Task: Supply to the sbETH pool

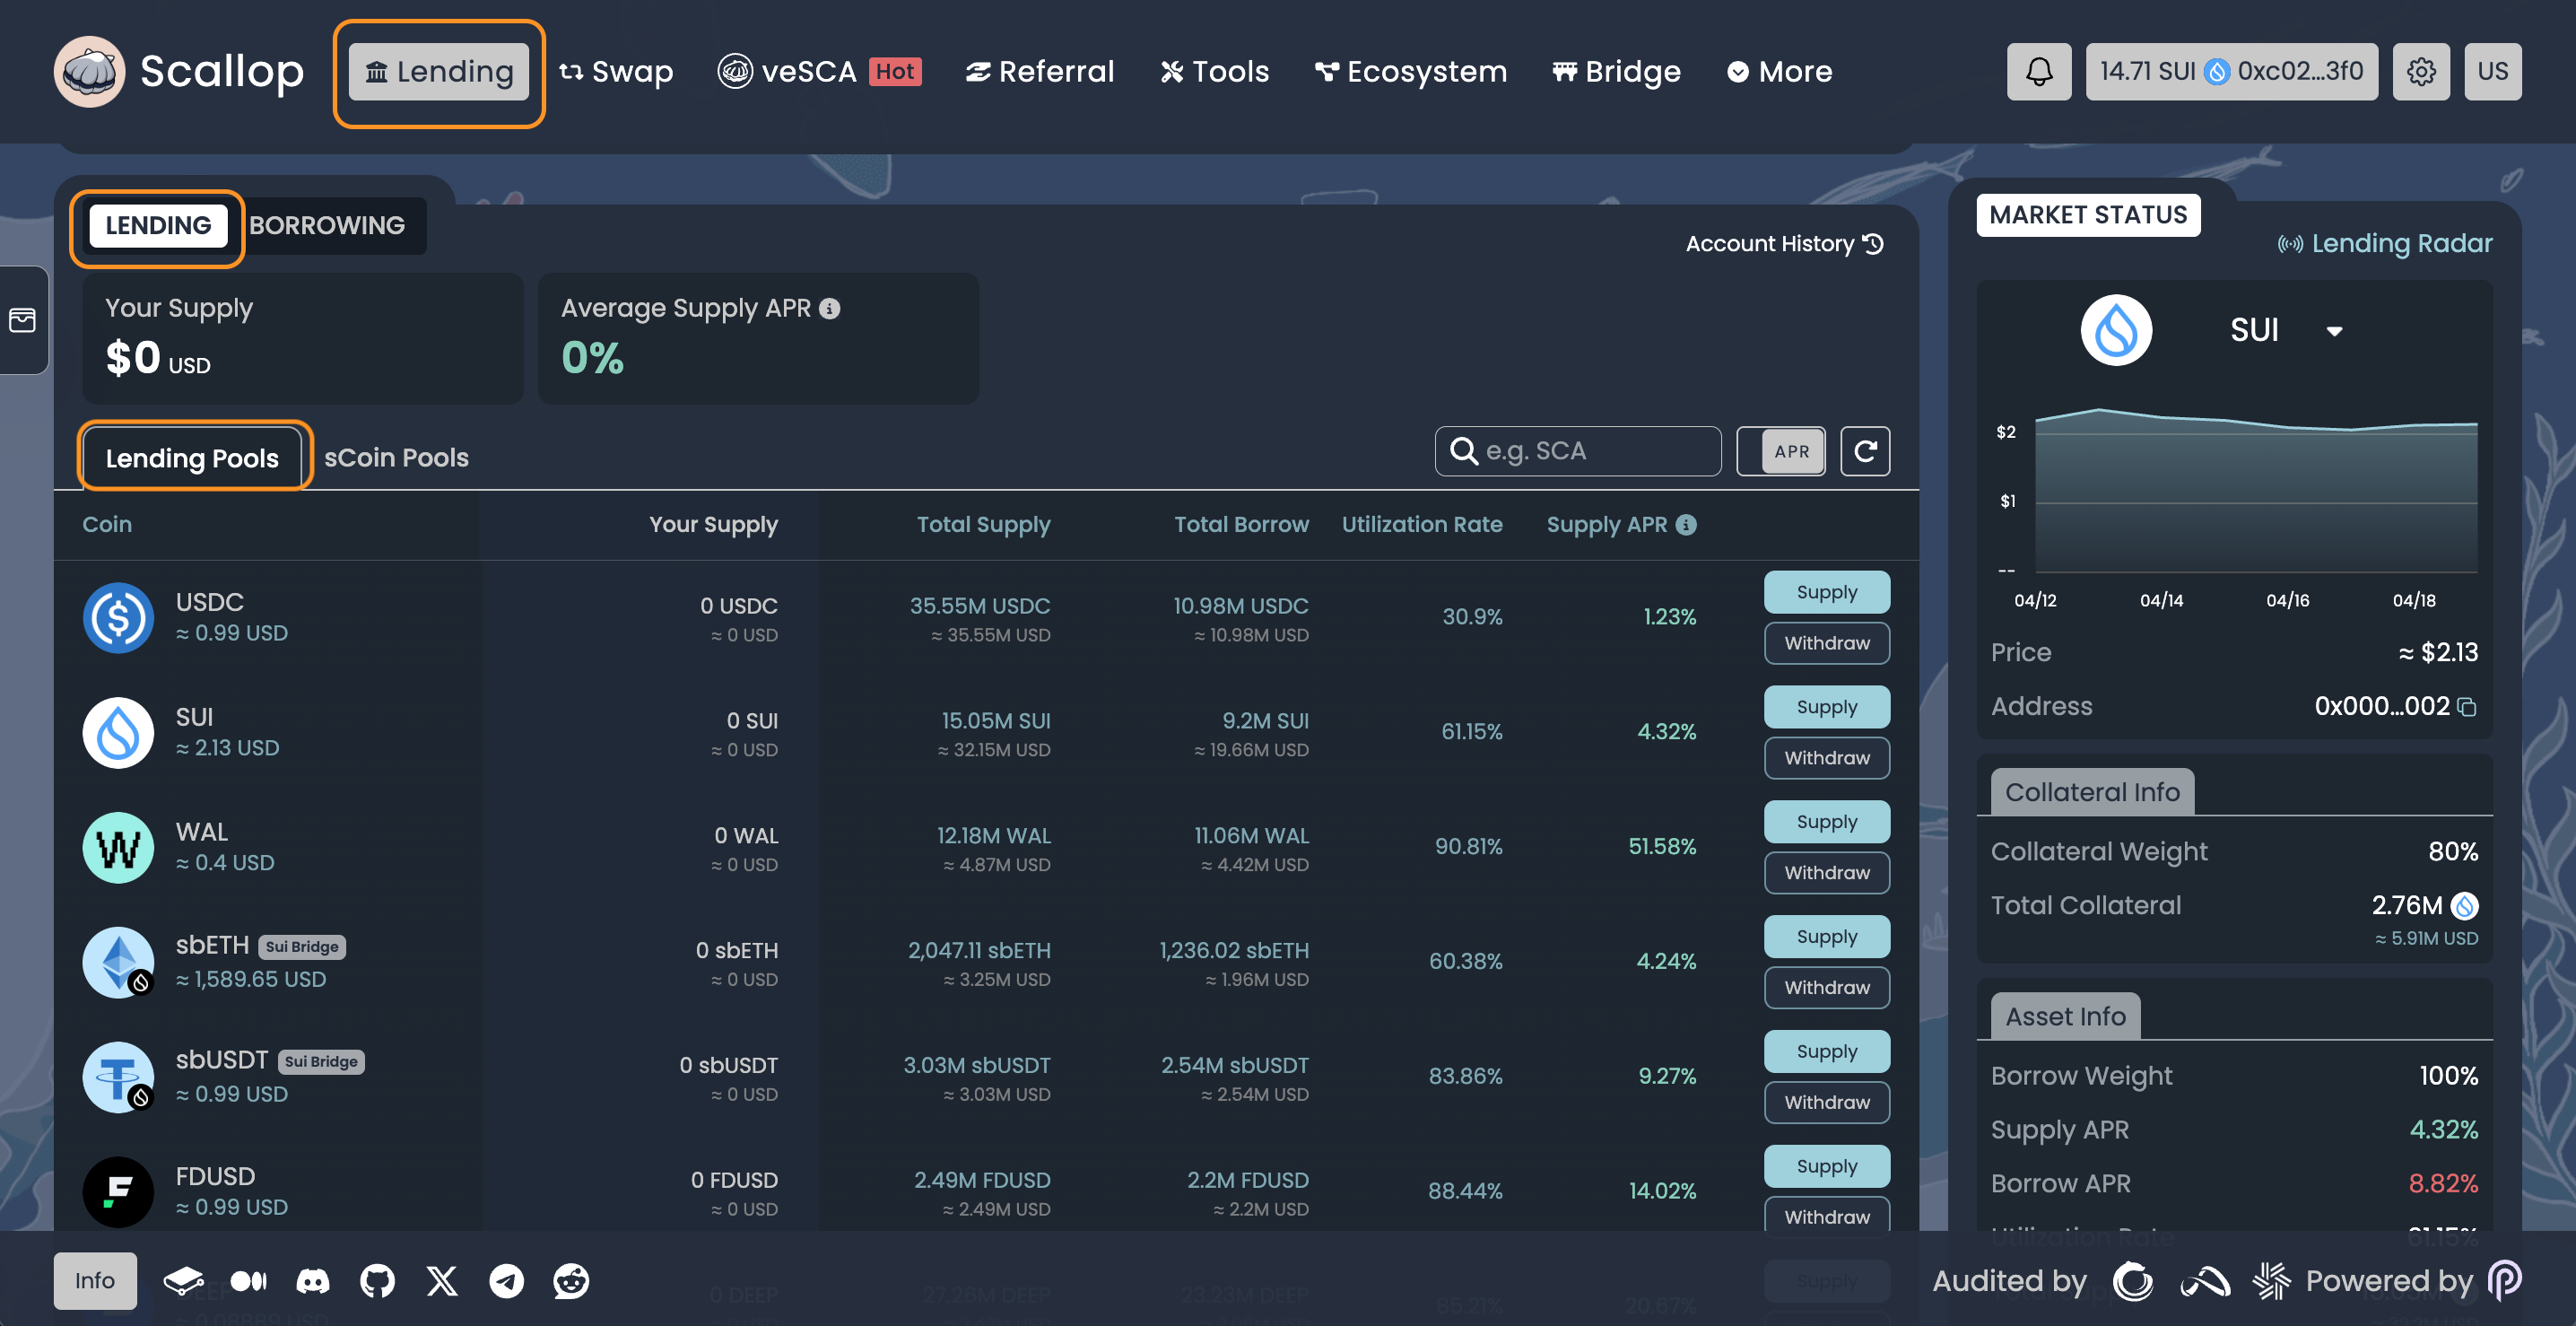Action: coord(1827,937)
